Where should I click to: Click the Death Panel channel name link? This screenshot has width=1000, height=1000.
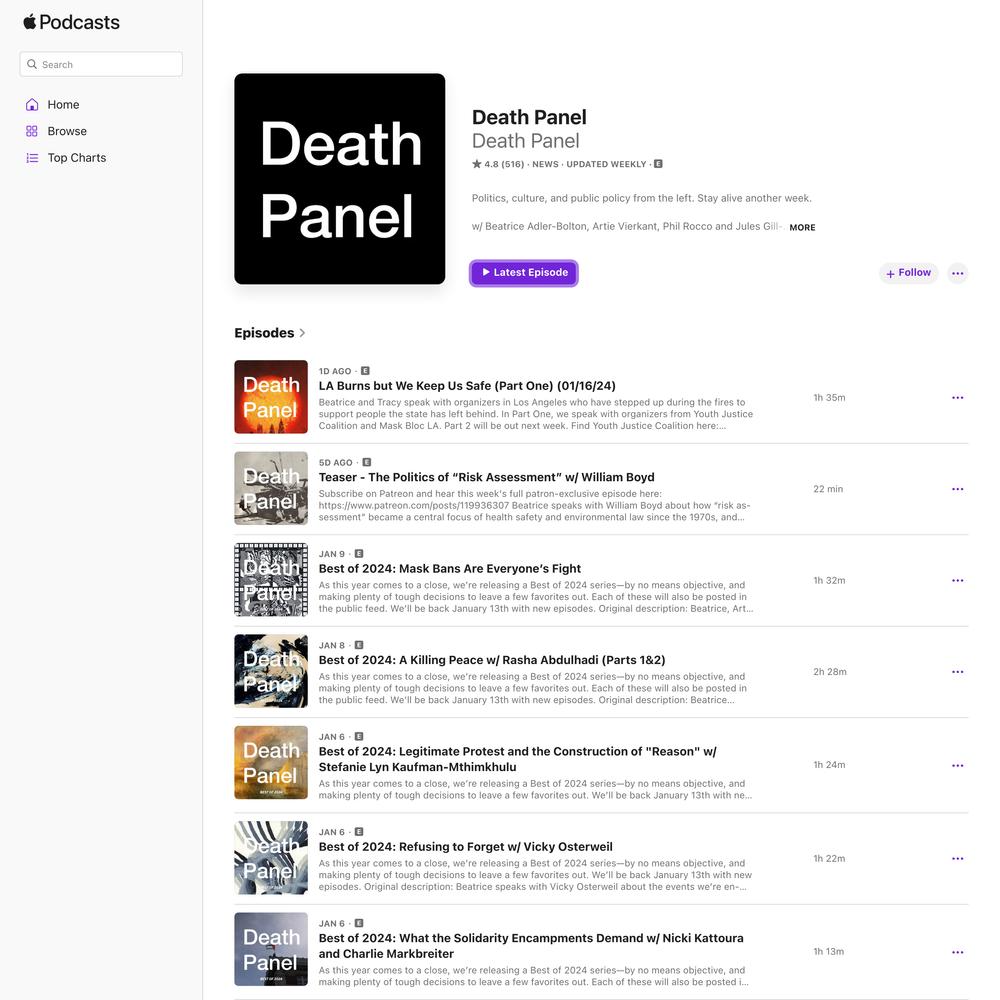tap(526, 141)
